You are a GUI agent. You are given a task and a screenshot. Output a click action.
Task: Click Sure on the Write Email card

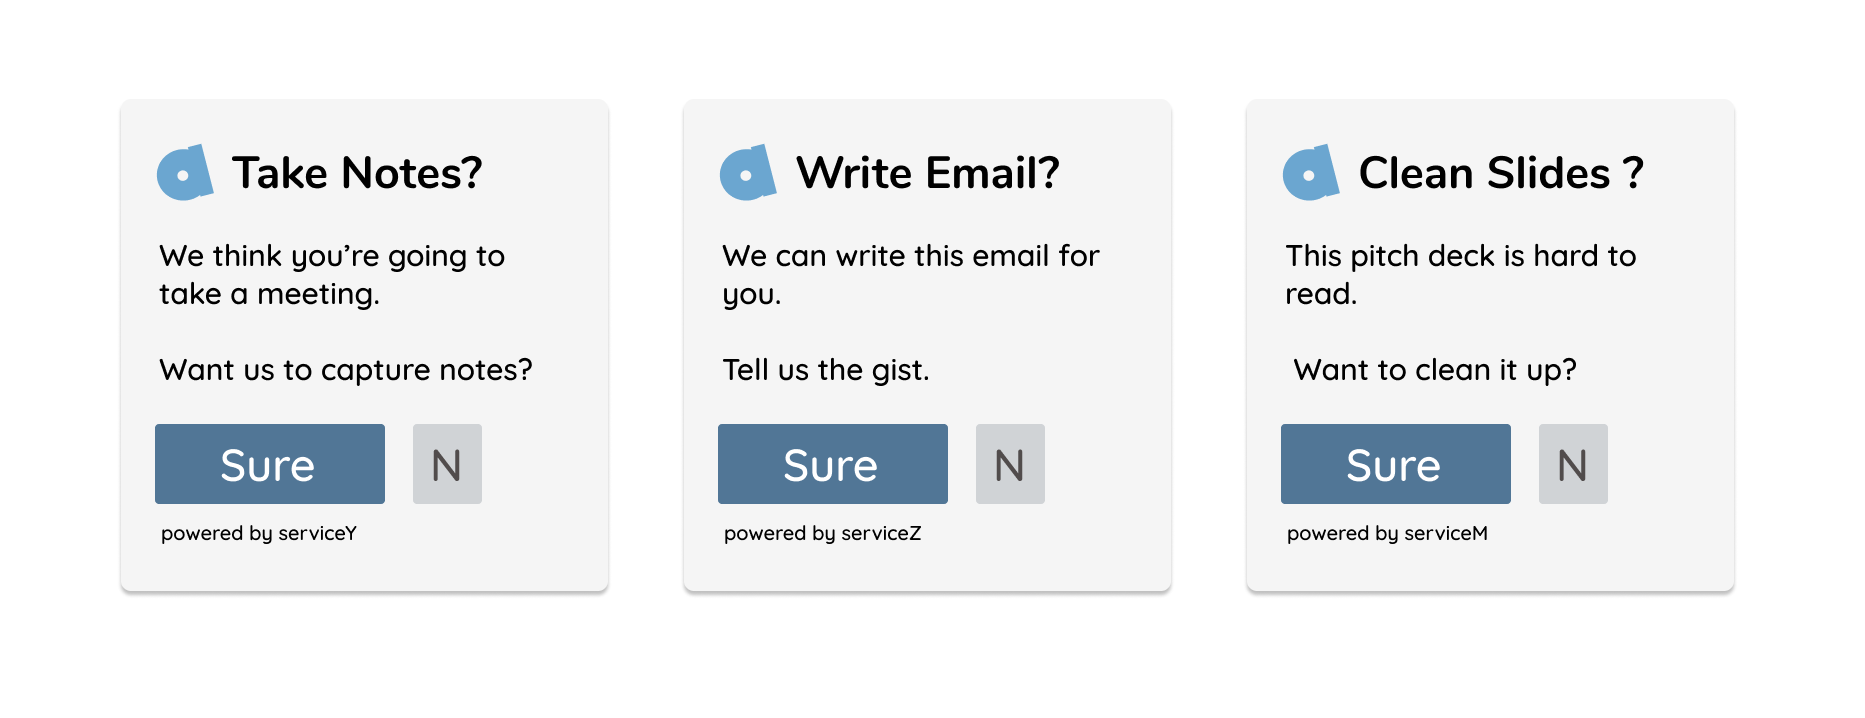(833, 464)
